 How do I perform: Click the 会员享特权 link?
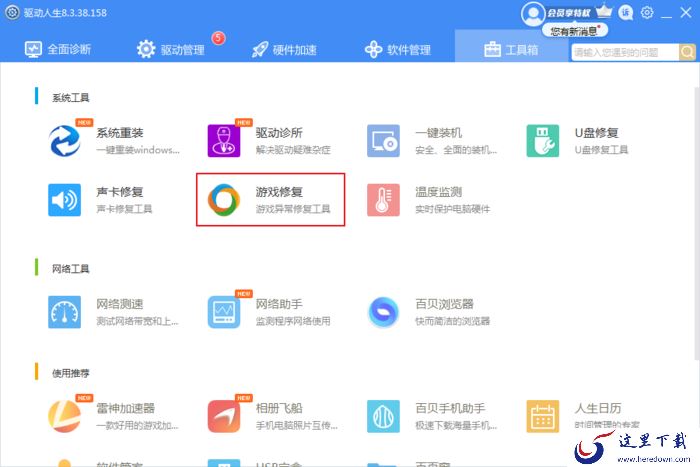click(569, 13)
